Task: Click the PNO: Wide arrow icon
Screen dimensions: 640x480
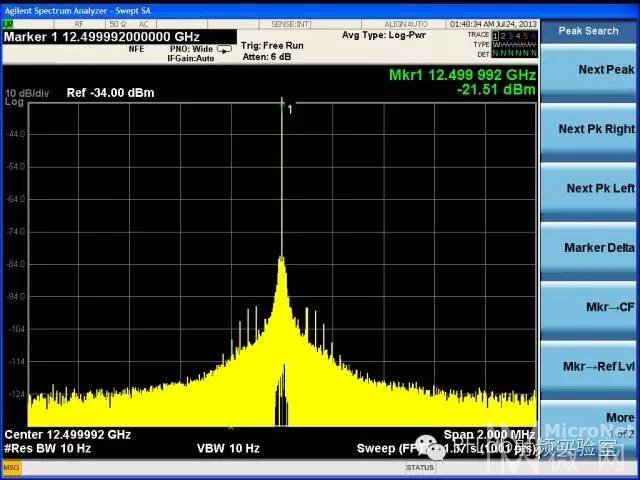Action: [224, 49]
